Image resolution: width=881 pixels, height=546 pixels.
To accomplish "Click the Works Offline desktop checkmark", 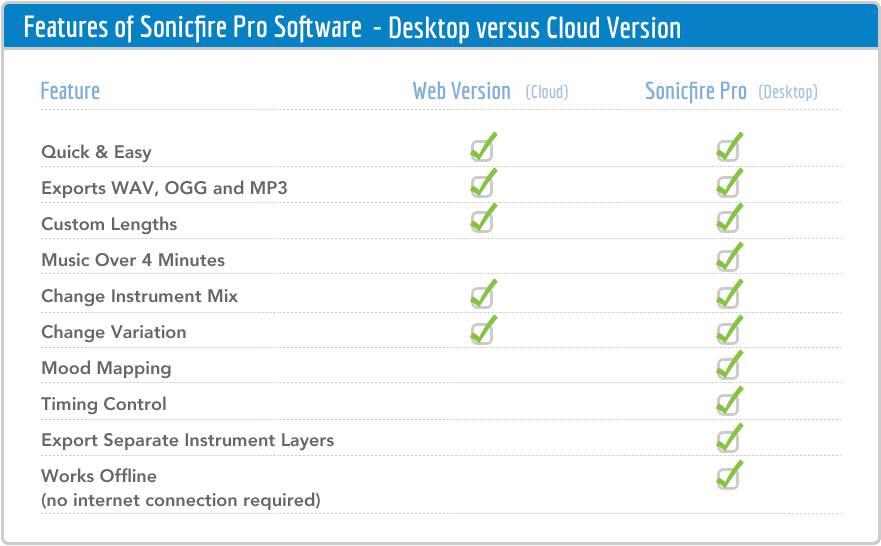I will coord(729,475).
